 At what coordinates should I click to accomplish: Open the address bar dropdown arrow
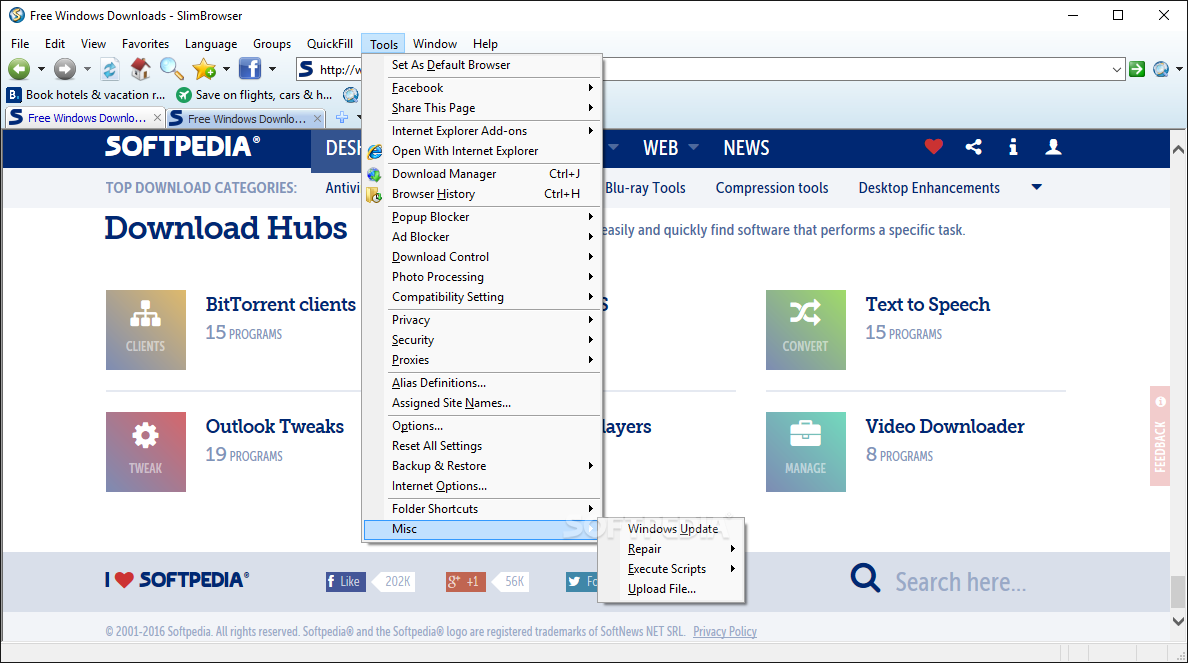[1117, 70]
